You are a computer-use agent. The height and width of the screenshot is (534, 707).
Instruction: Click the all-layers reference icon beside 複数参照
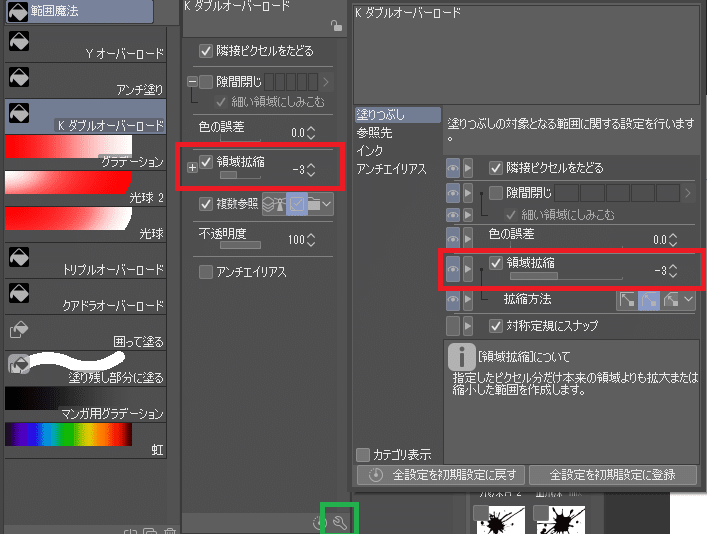[x=268, y=204]
